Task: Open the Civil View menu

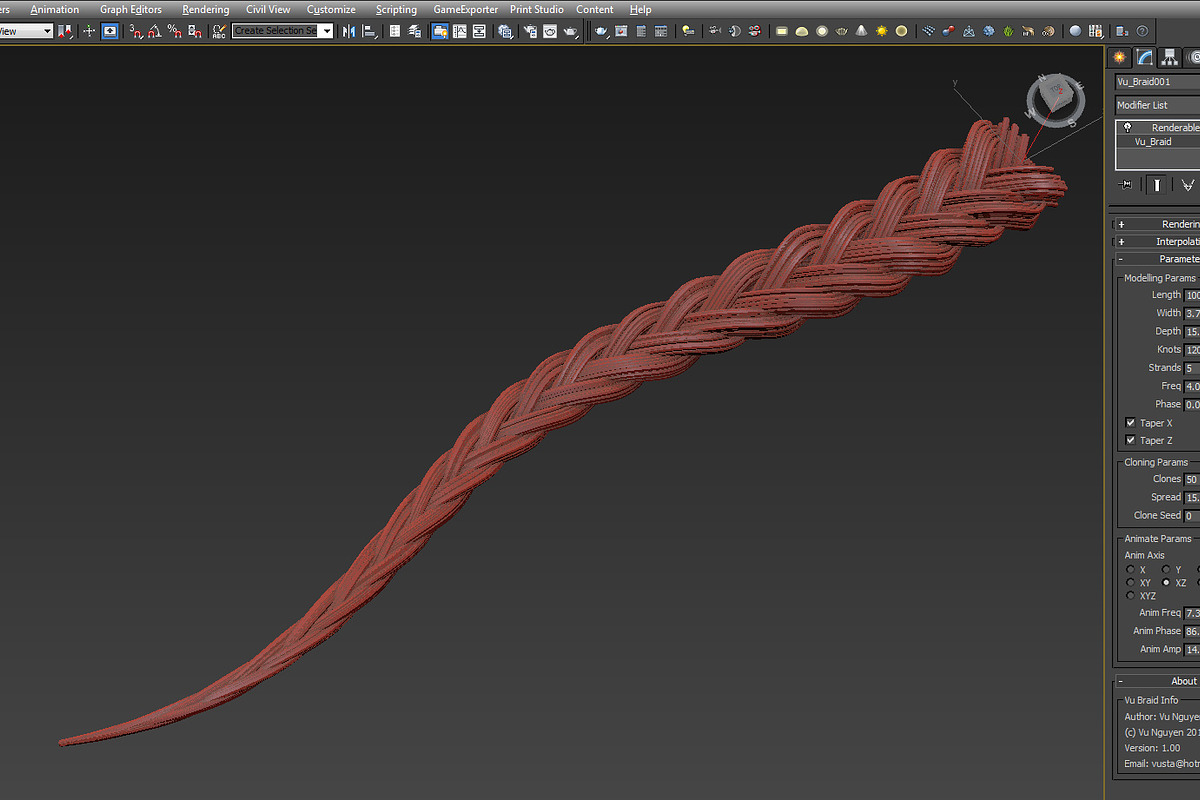Action: pos(268,9)
